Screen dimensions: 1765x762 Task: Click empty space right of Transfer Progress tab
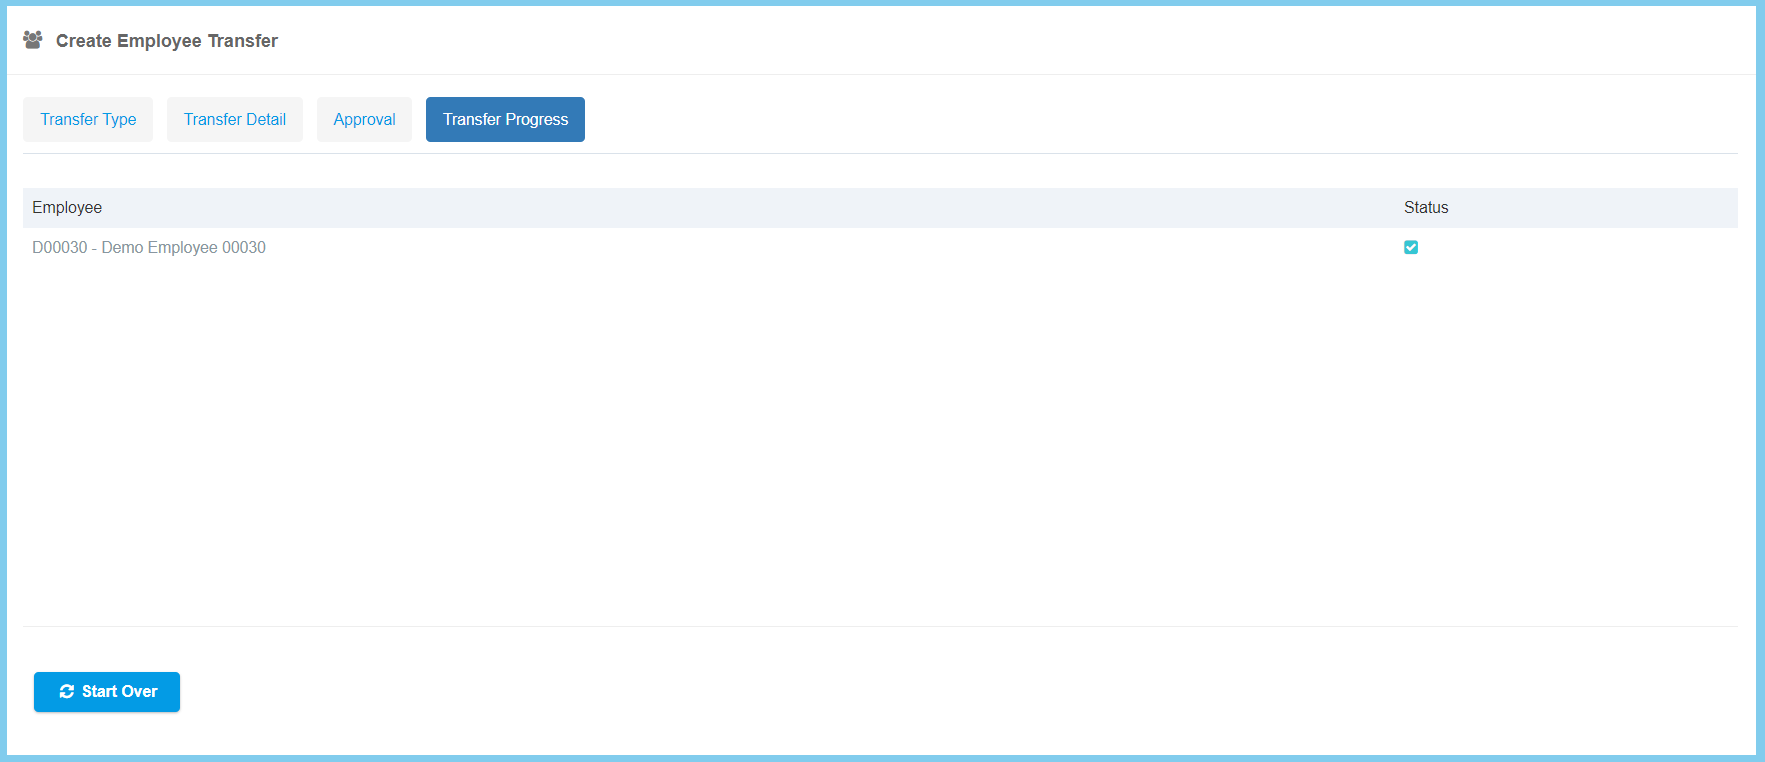click(x=1100, y=119)
